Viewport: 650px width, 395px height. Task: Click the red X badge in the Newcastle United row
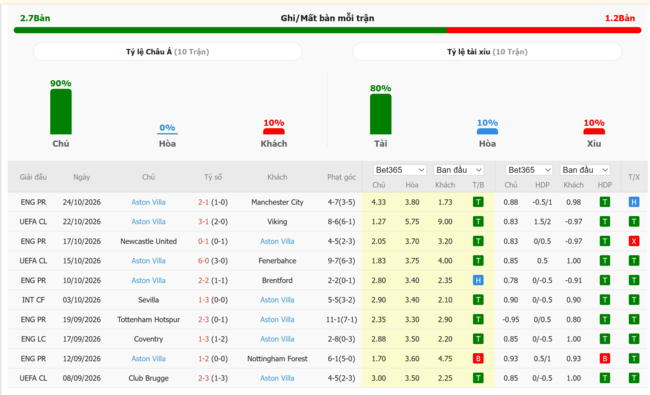633,241
